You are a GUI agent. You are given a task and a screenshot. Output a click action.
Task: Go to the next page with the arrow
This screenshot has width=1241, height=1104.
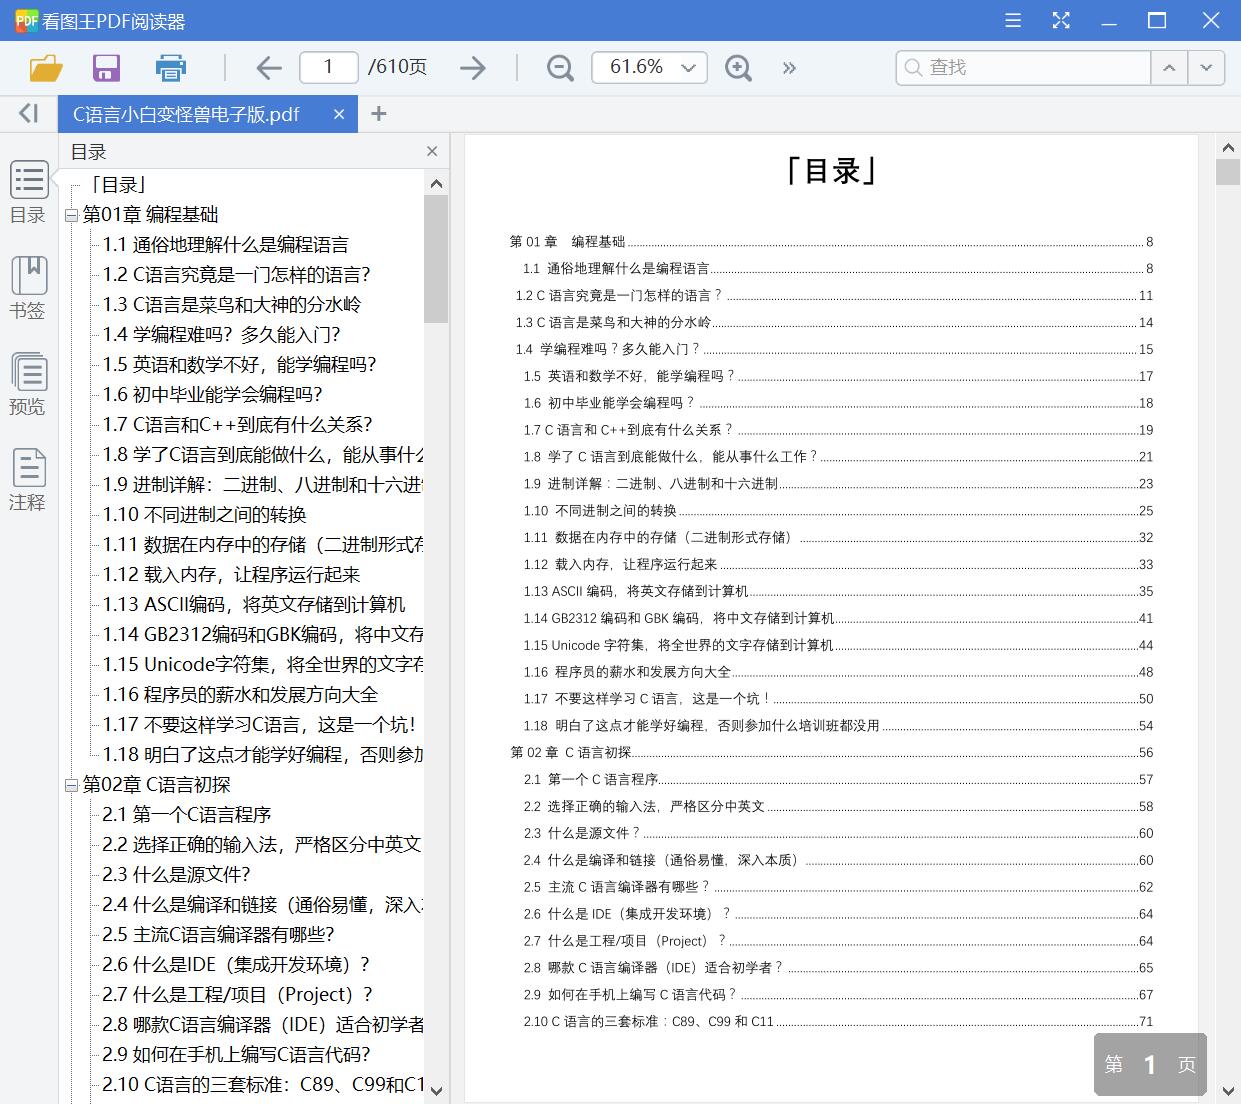click(472, 67)
